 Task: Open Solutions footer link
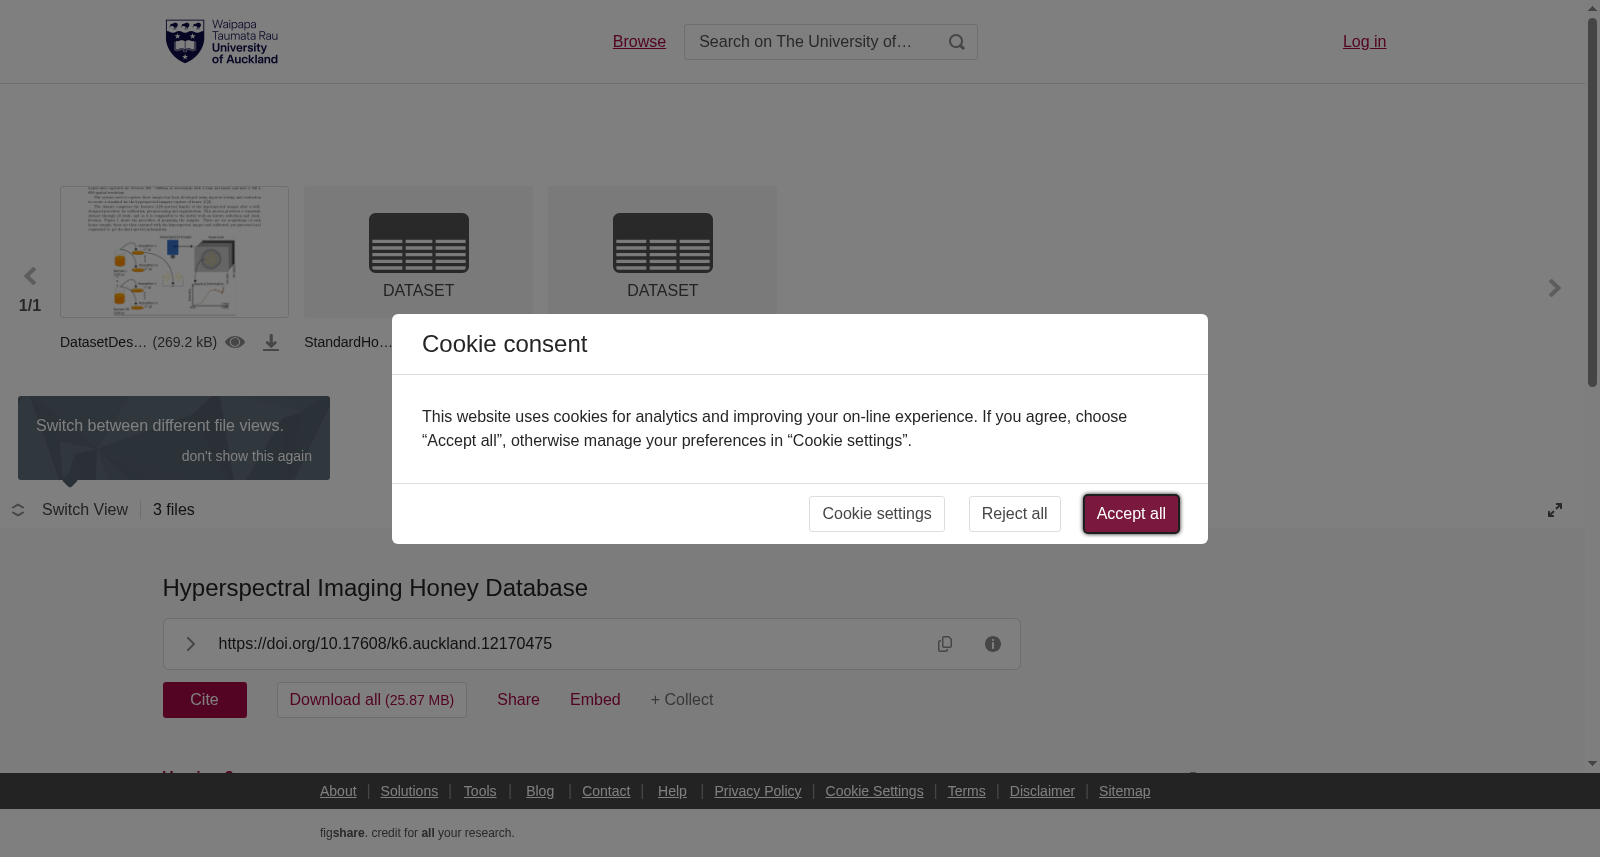tap(409, 791)
